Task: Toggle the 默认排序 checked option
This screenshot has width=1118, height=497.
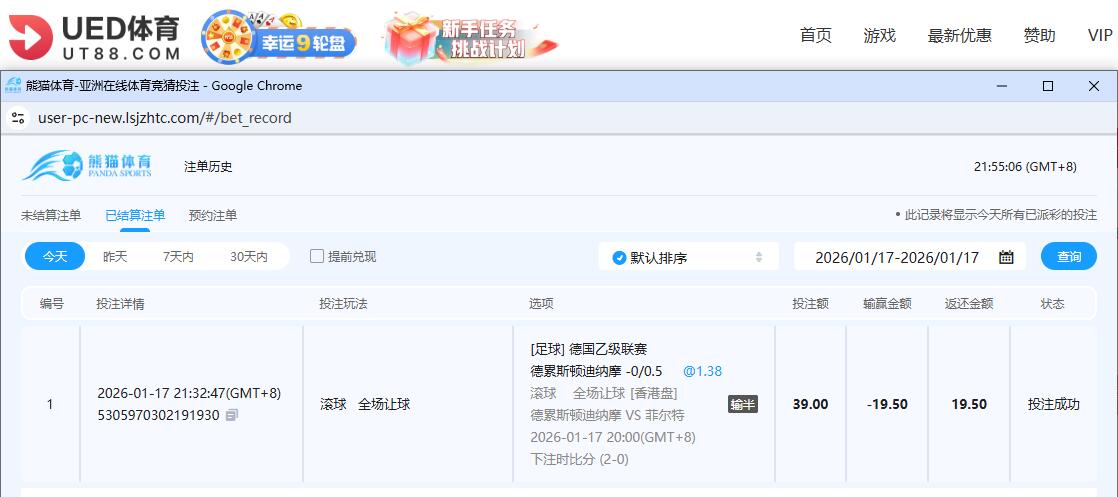Action: tap(619, 257)
